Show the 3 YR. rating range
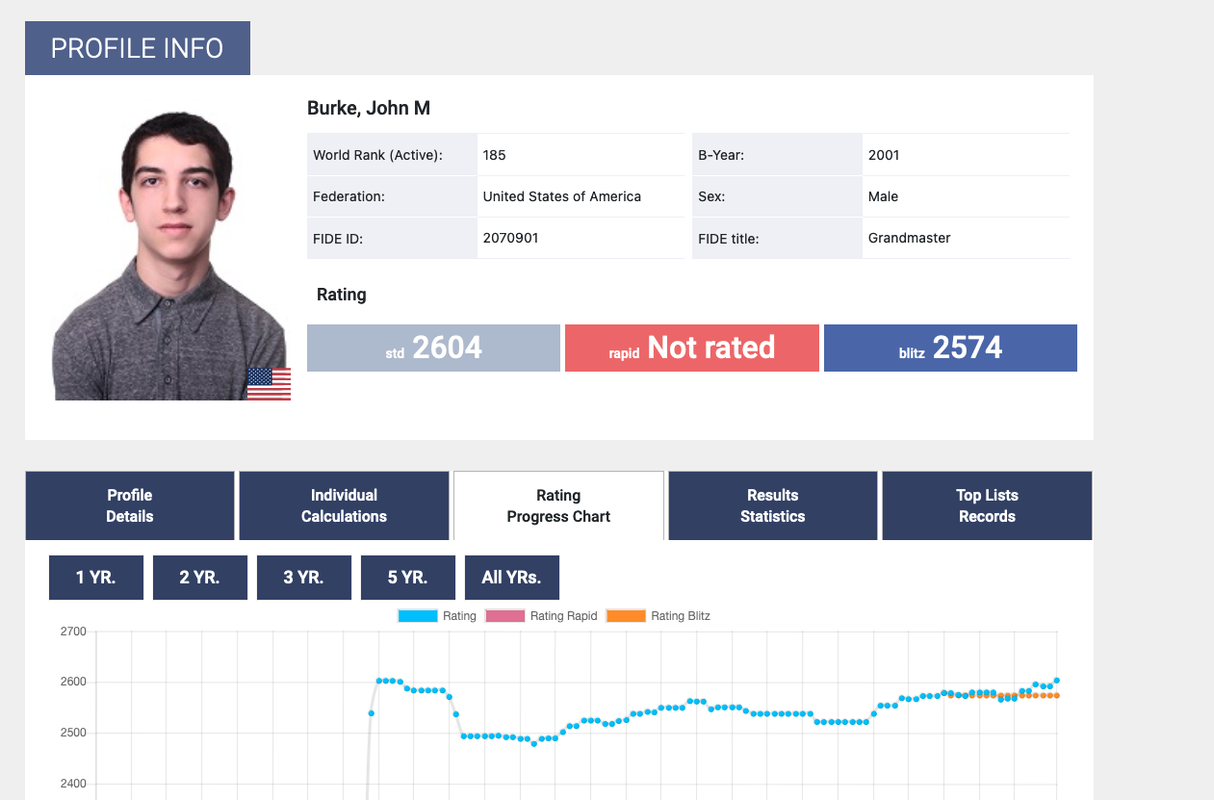Screen dimensions: 1214x800 [304, 578]
